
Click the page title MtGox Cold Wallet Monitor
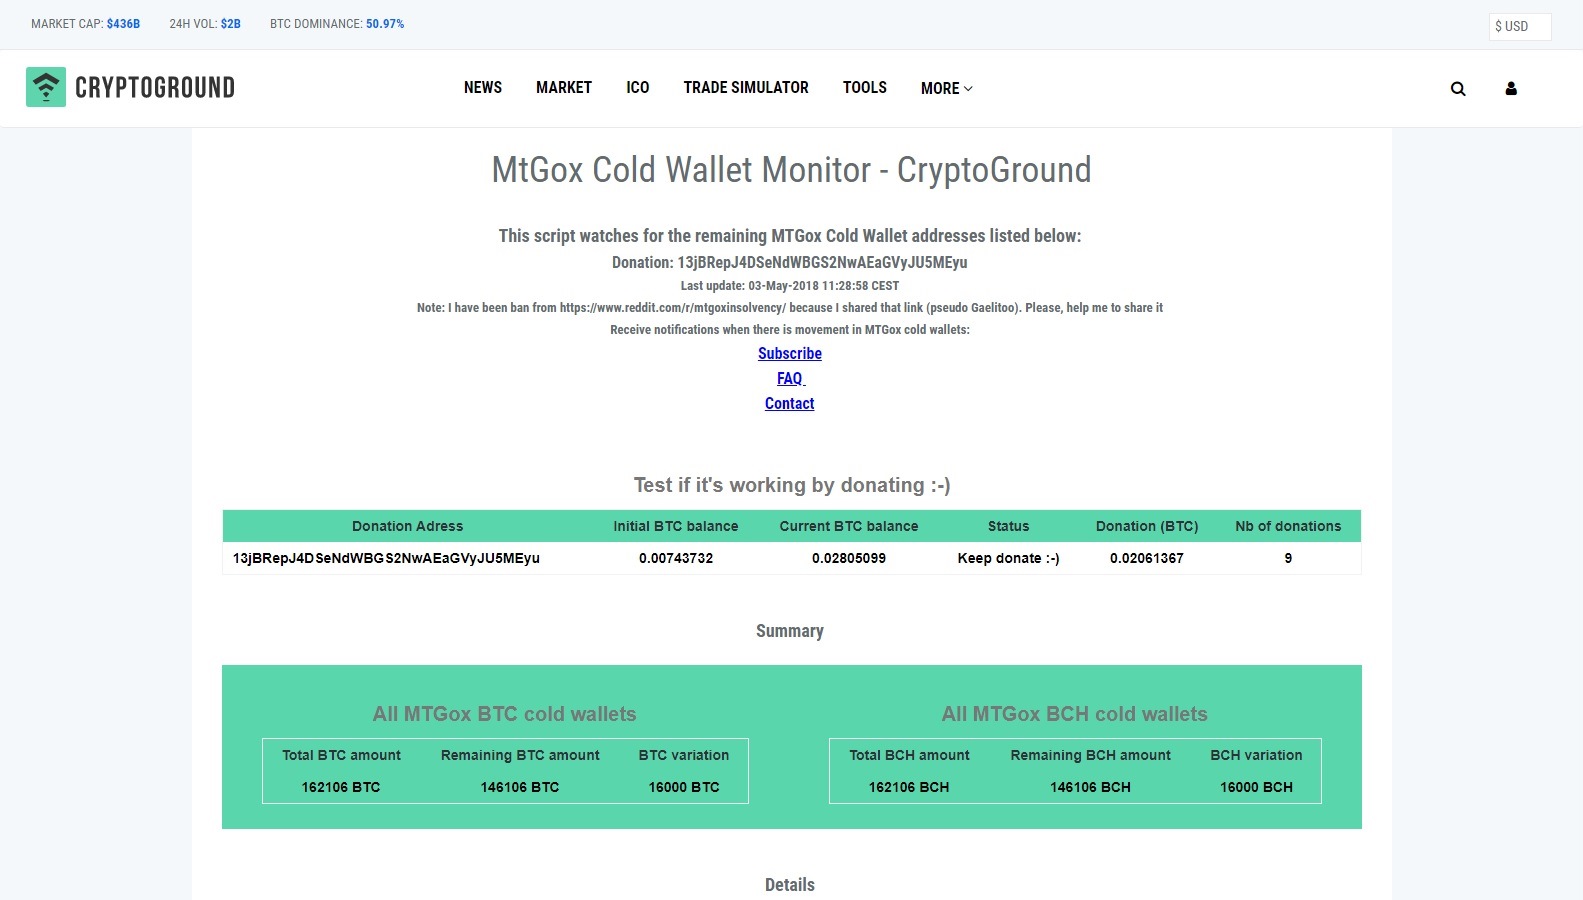pos(791,170)
